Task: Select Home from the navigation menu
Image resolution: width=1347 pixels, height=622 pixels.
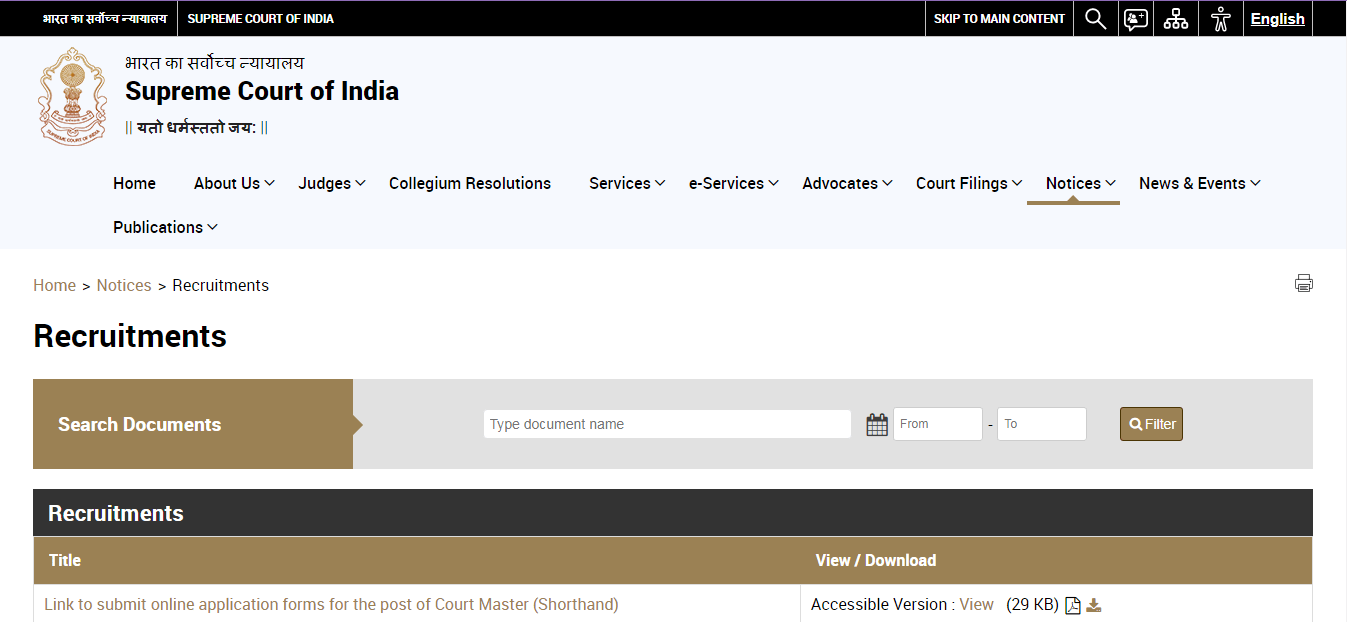Action: point(134,183)
